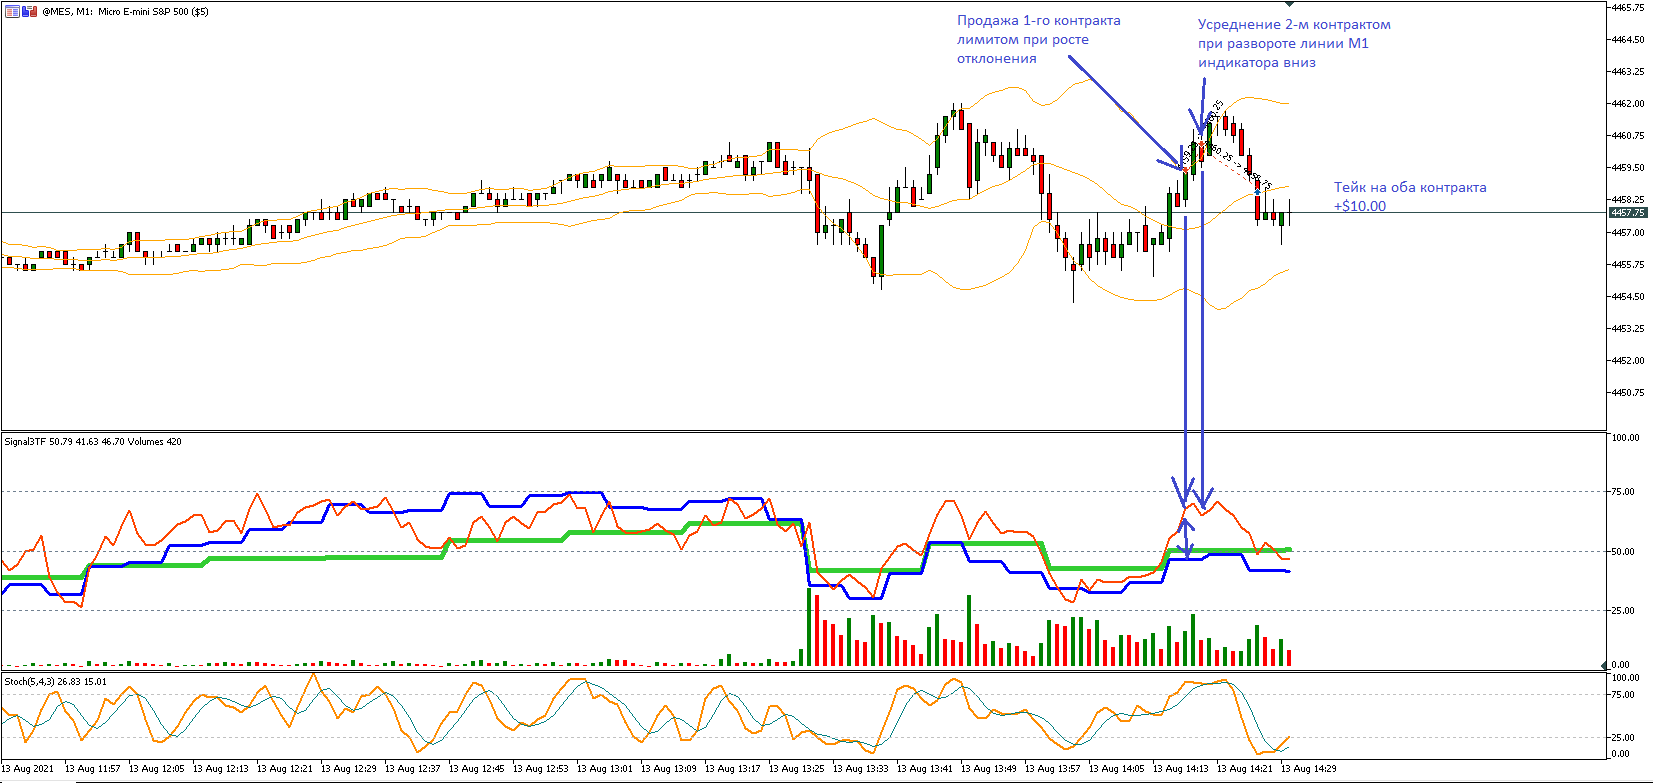
Task: Click the '13 Aug 13:41' time label
Action: click(x=925, y=769)
